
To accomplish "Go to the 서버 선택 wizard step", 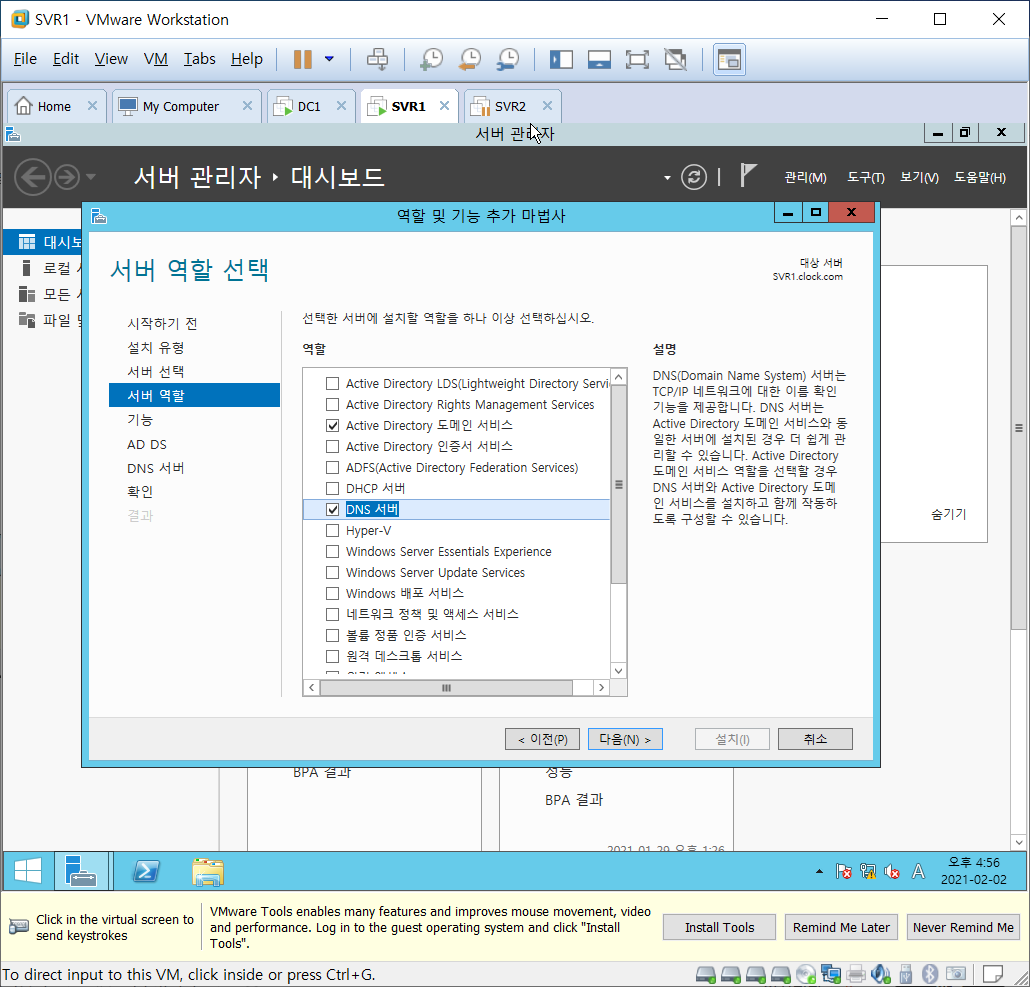I will coord(156,372).
